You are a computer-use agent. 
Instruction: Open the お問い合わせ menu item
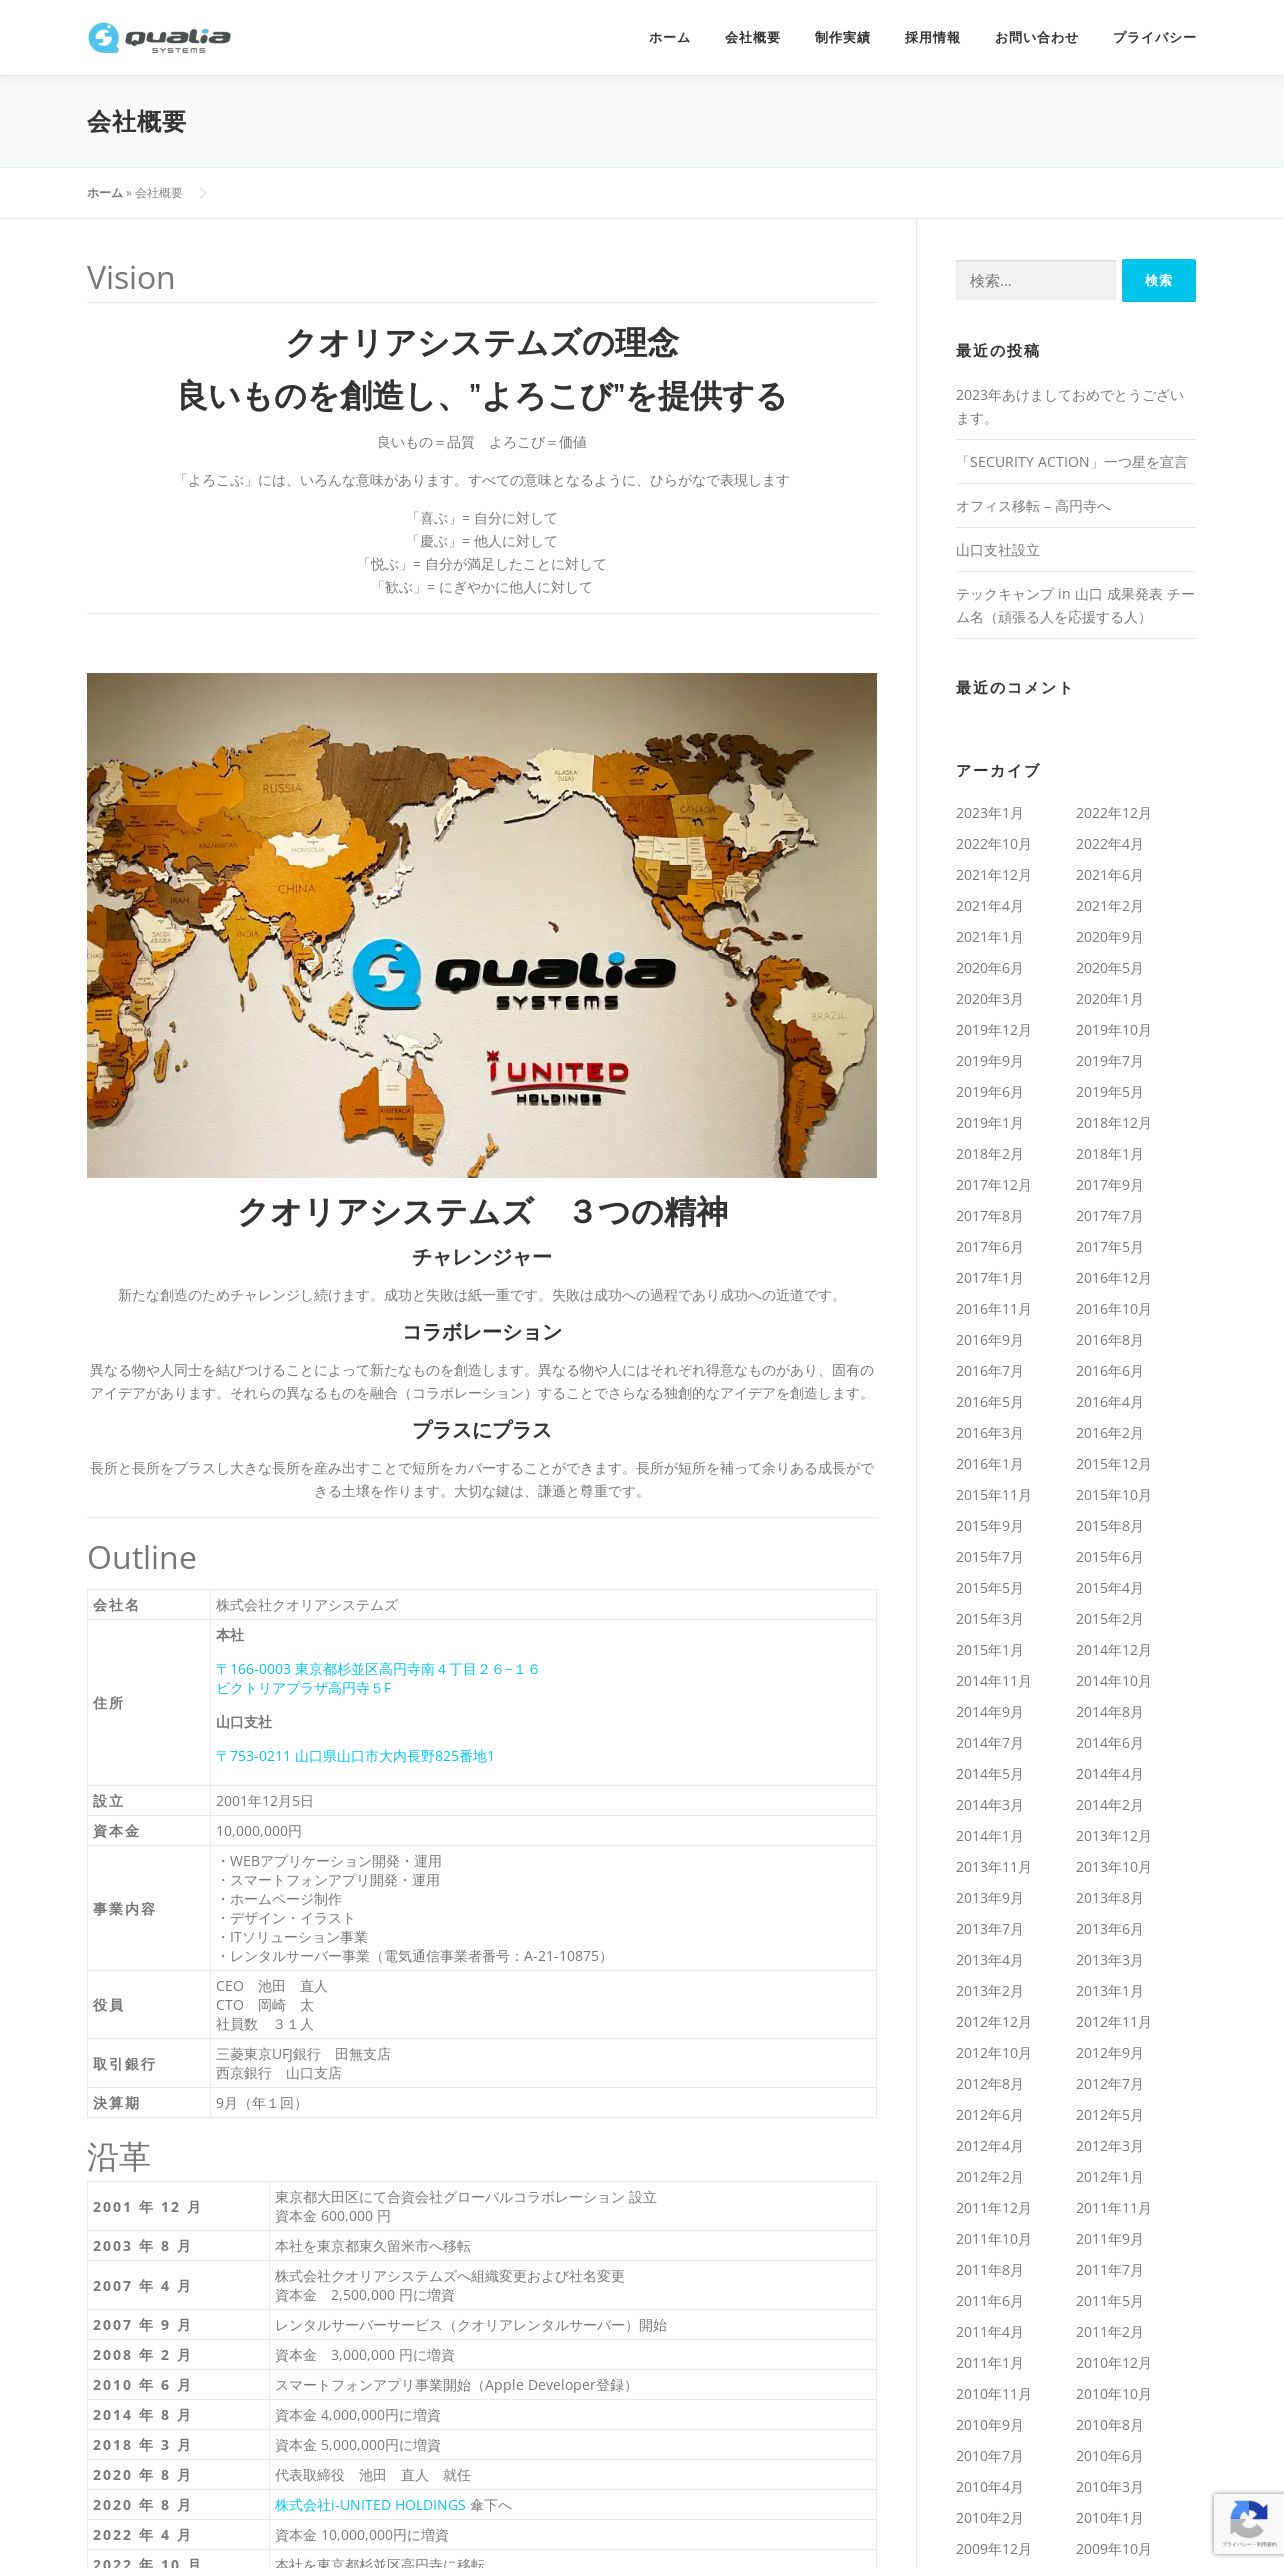[x=1036, y=38]
